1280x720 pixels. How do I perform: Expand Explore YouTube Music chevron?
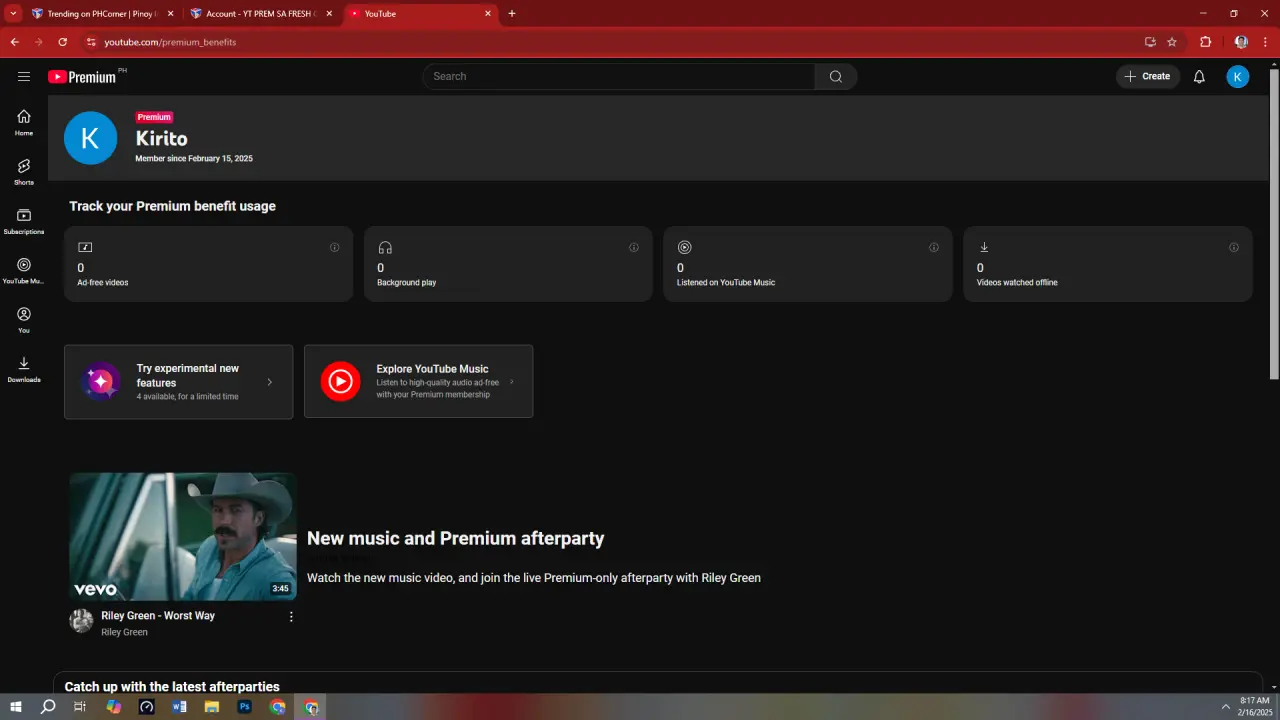512,382
